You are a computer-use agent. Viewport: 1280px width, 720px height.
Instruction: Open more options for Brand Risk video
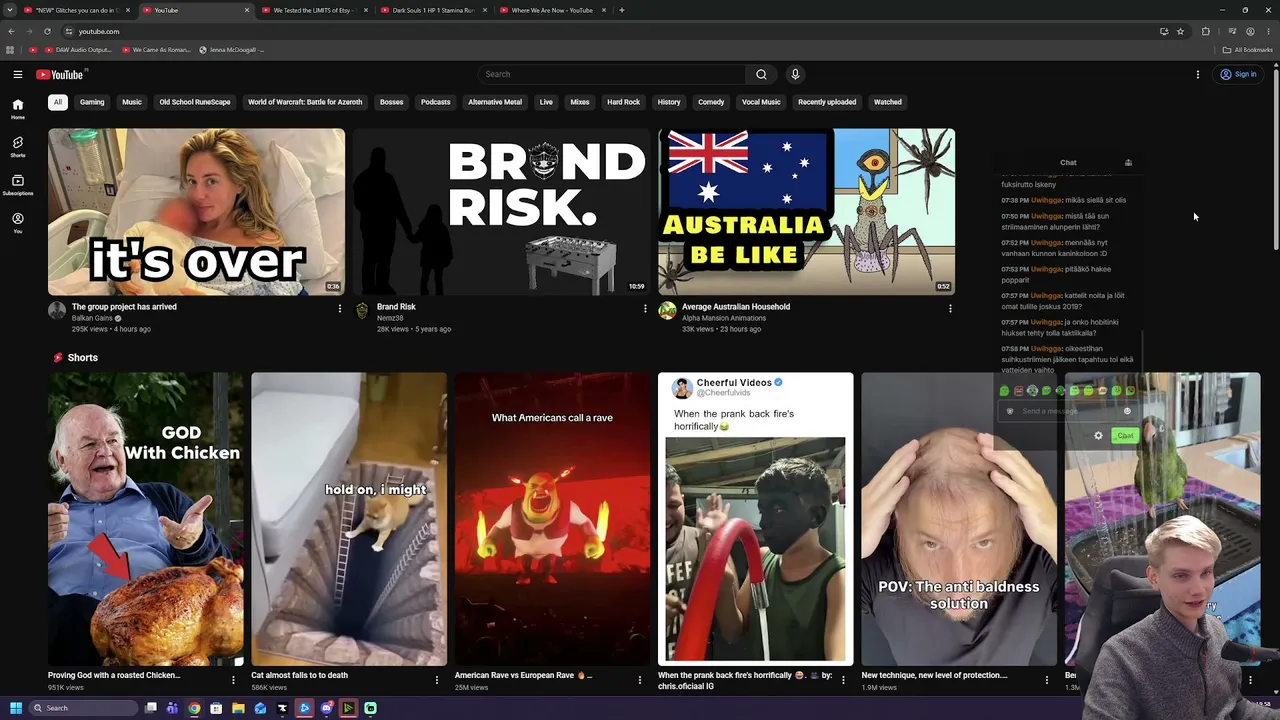click(644, 308)
